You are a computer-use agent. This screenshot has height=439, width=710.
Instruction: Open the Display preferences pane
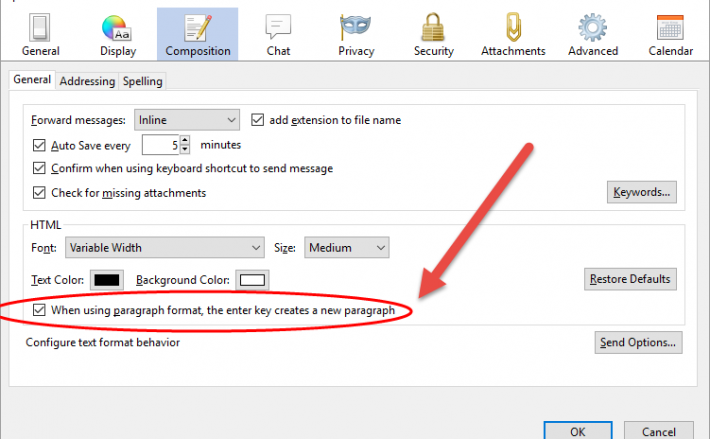118,35
